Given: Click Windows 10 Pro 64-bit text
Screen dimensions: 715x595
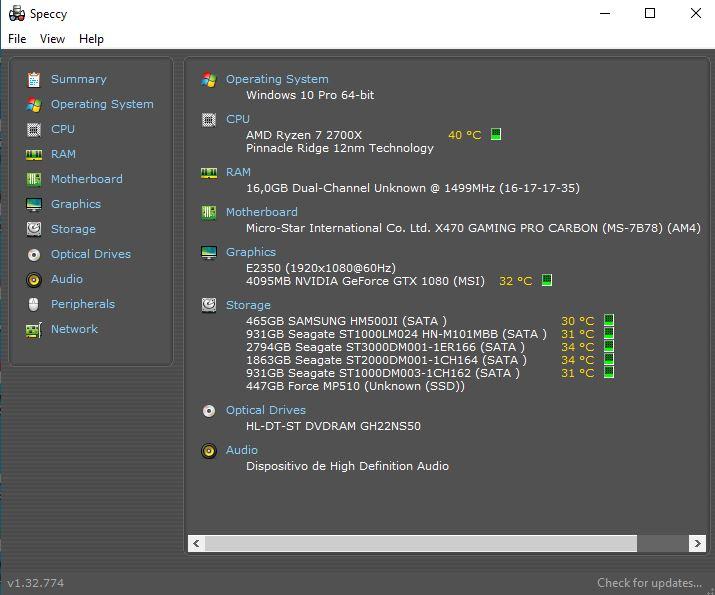Looking at the screenshot, I should [310, 95].
